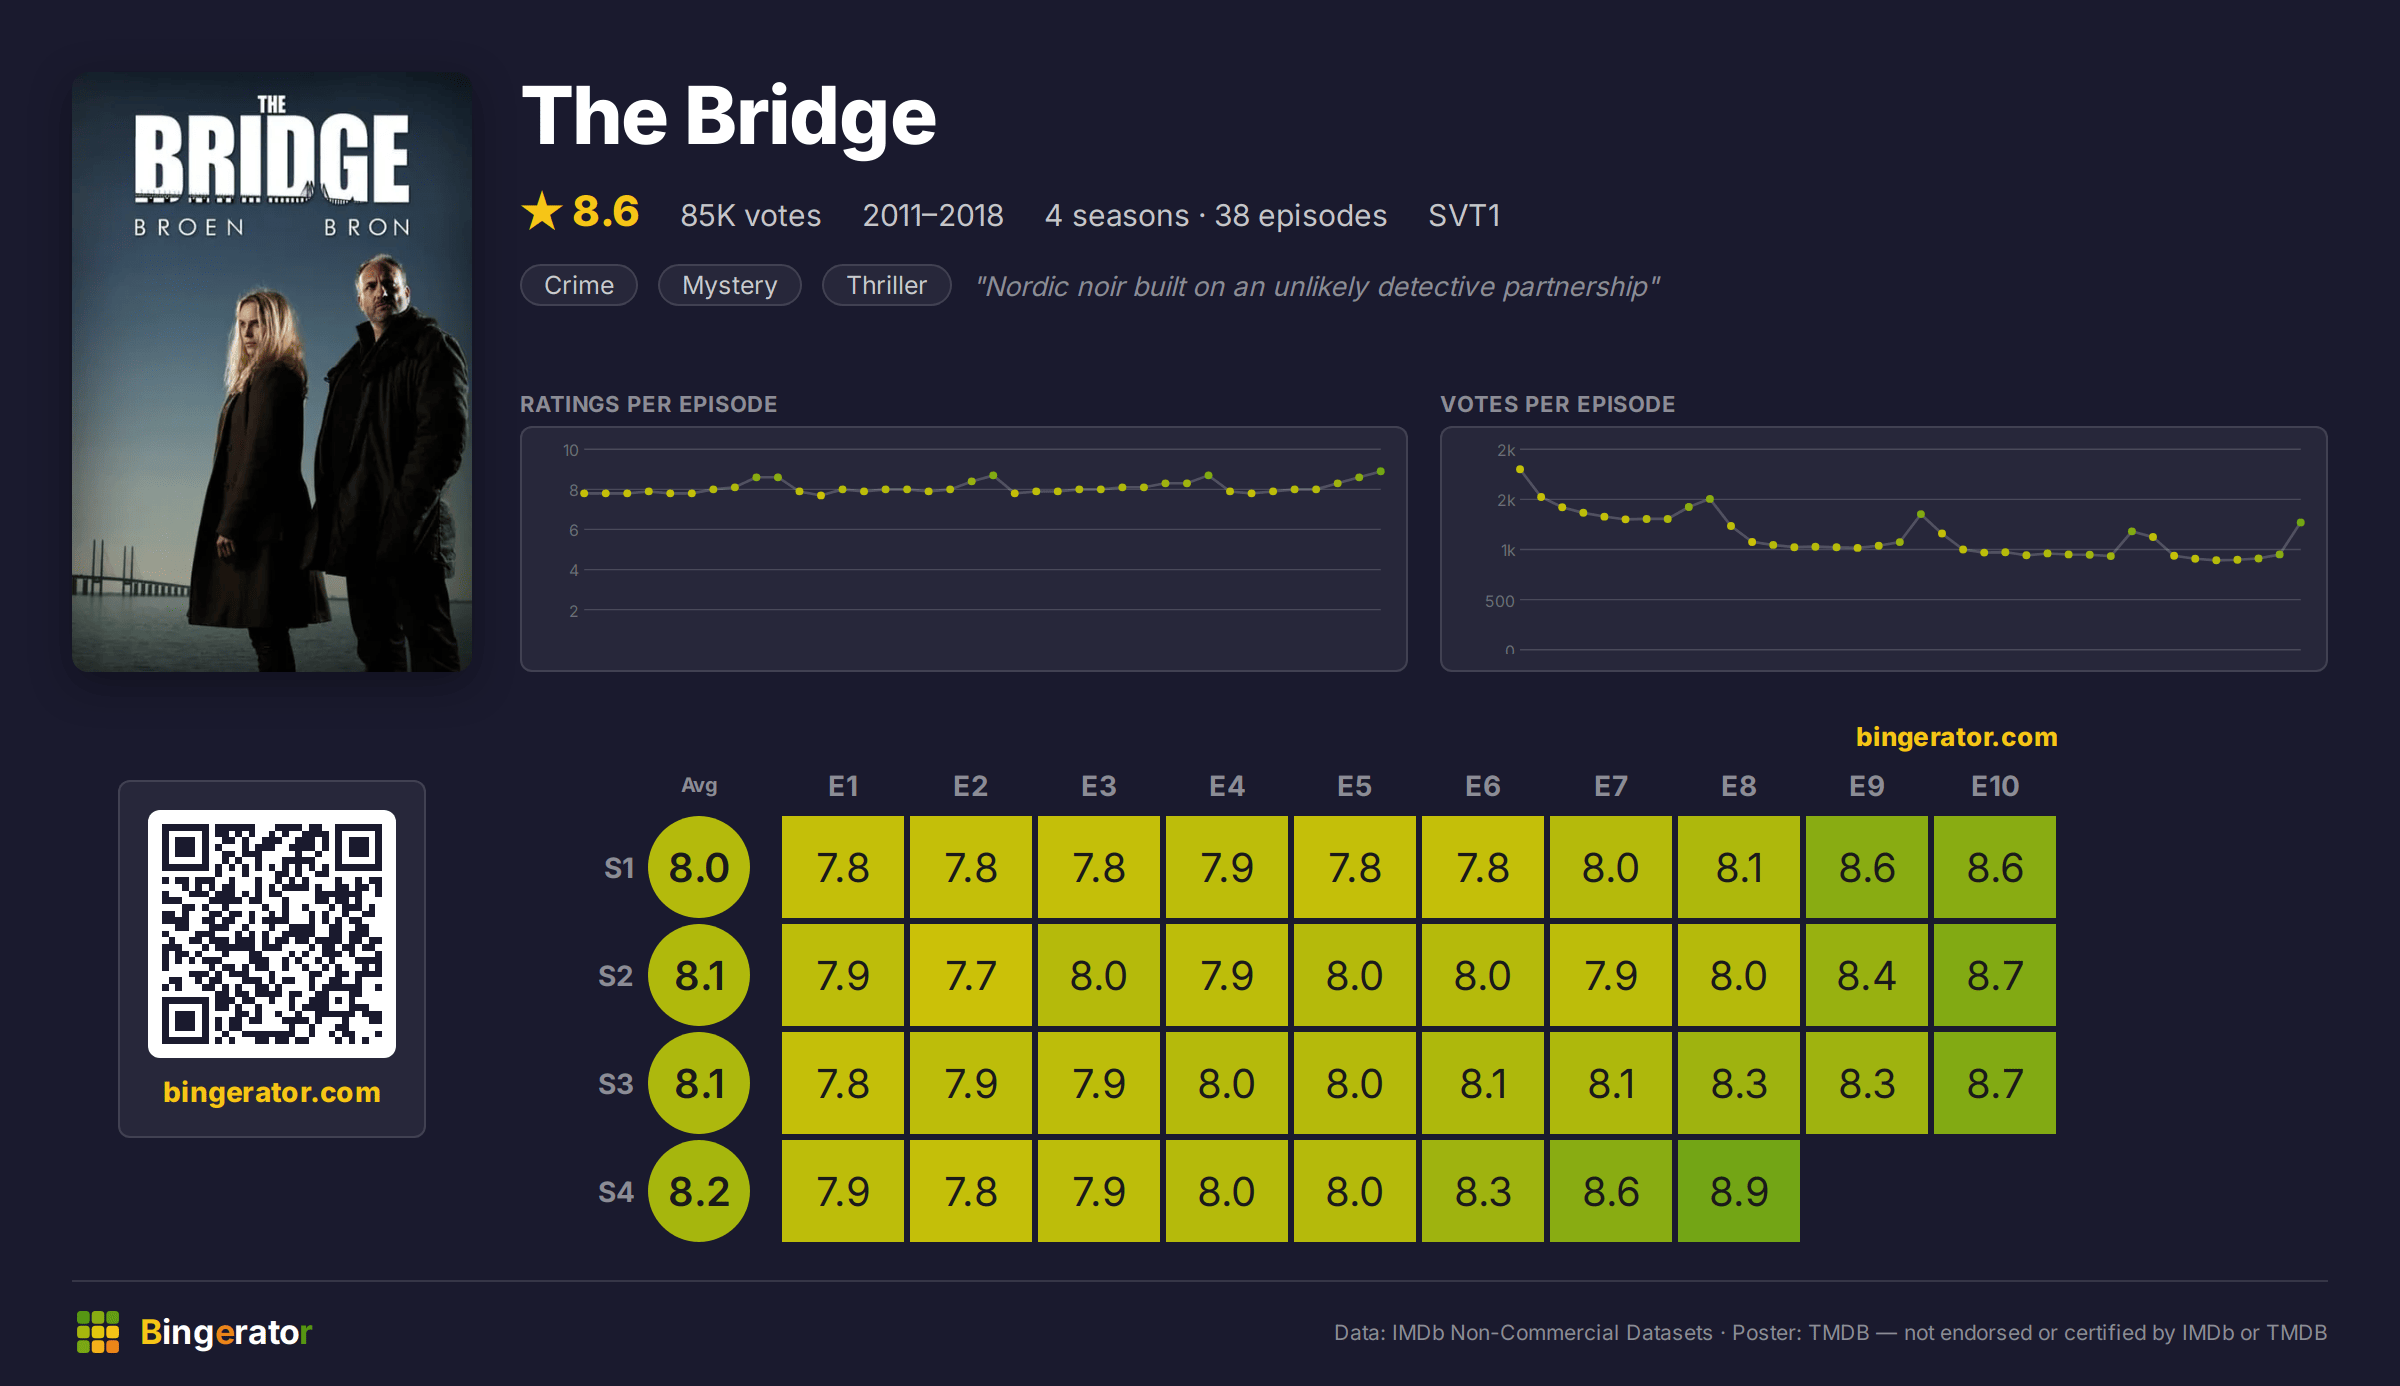Select the Crime genre tag
The height and width of the screenshot is (1386, 2400).
pos(579,285)
